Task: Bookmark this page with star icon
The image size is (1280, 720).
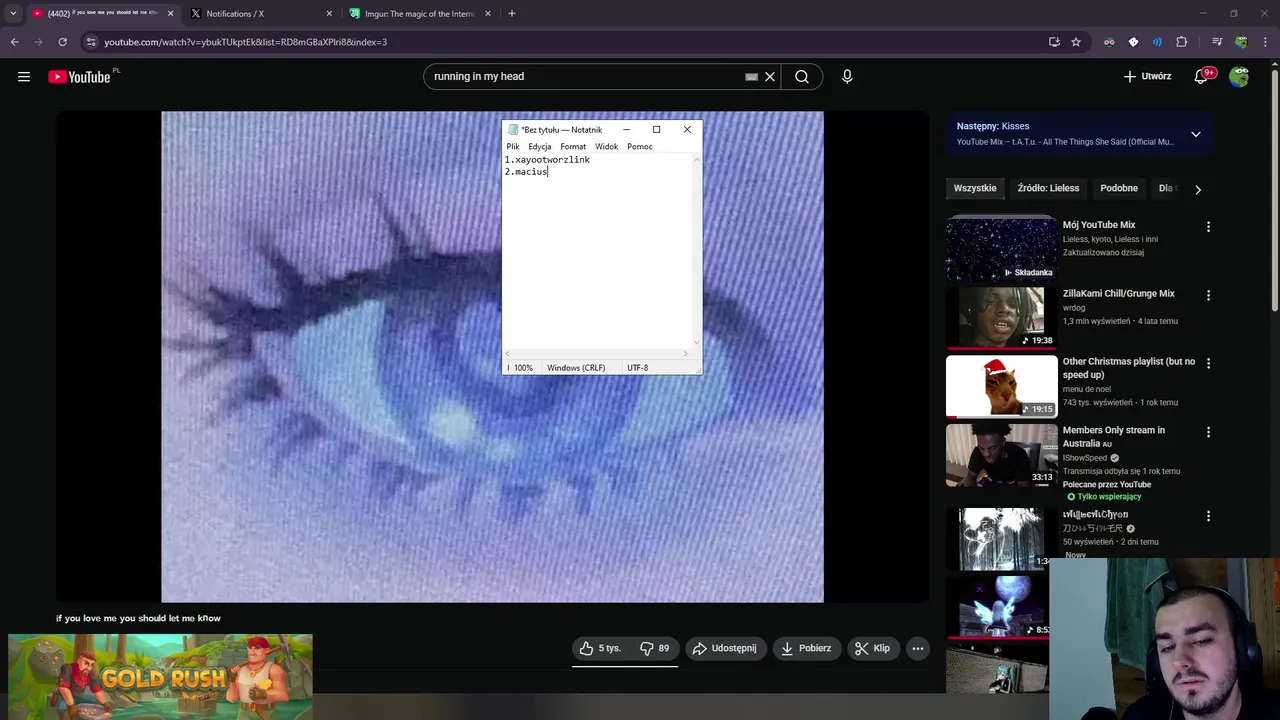Action: [x=1076, y=42]
